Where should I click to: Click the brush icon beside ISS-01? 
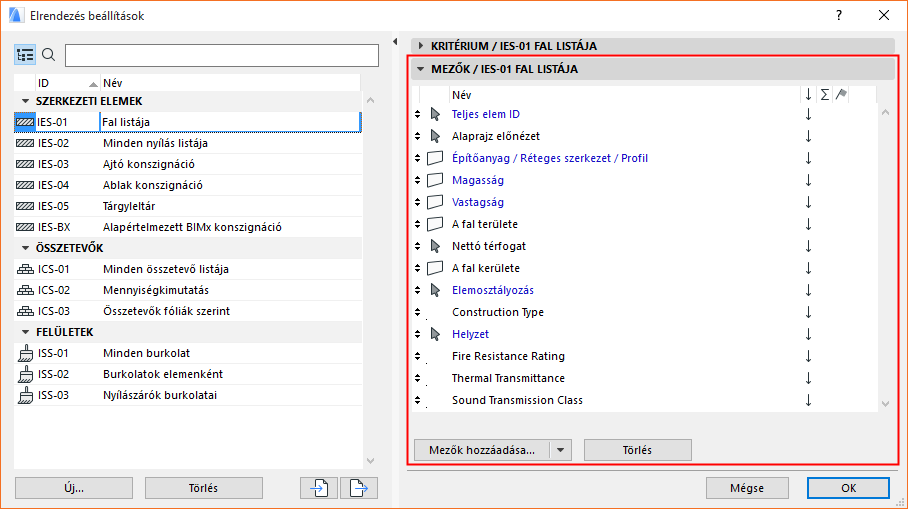click(x=26, y=353)
